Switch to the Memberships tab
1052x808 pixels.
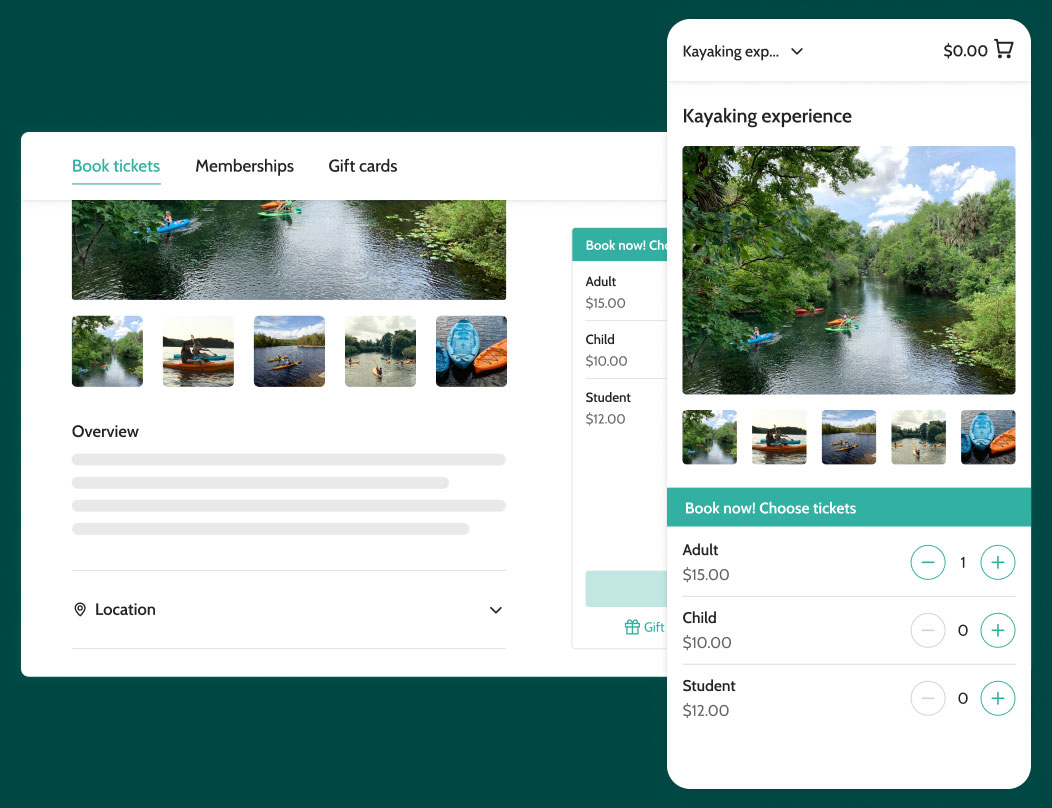click(x=244, y=166)
